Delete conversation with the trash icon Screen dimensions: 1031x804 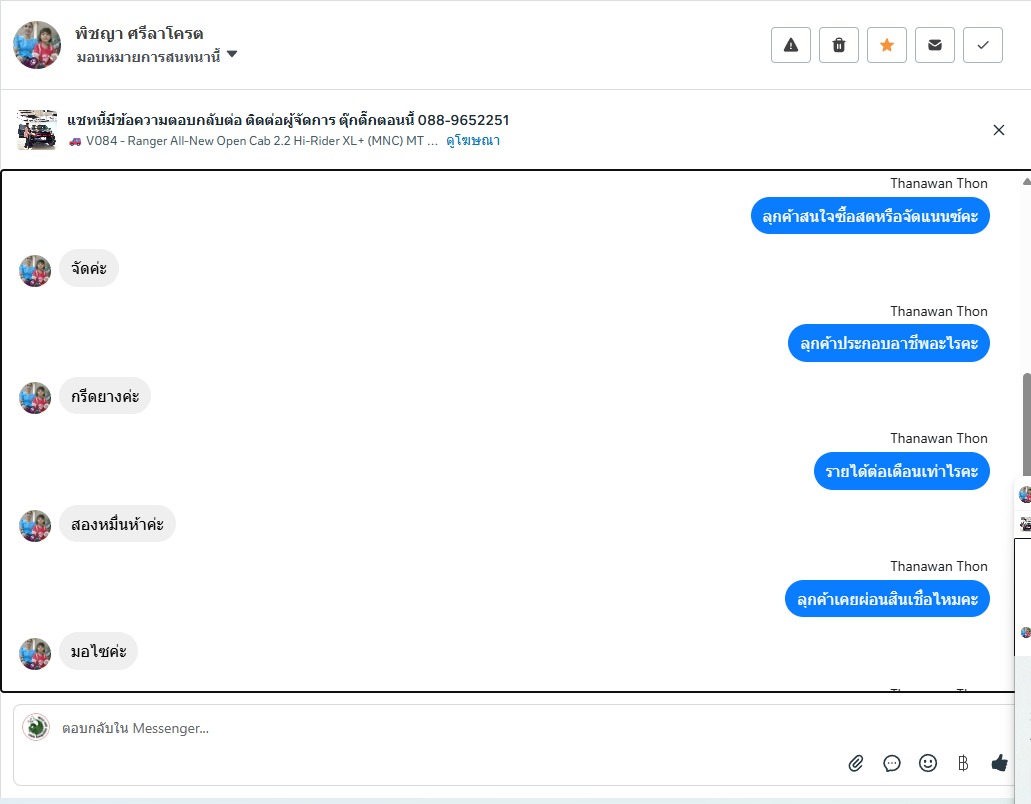click(x=839, y=45)
